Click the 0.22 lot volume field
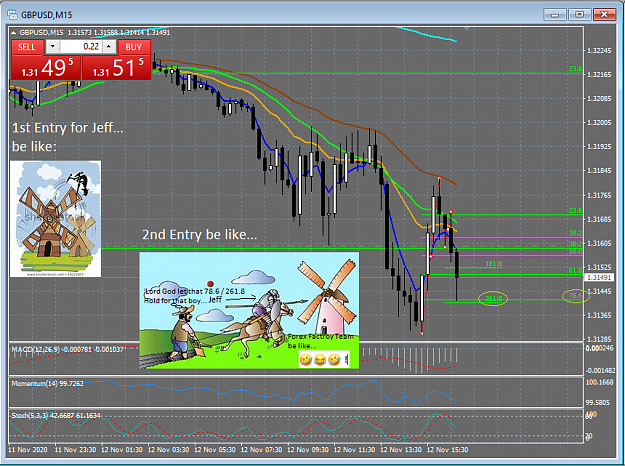Image resolution: width=625 pixels, height=466 pixels. click(x=81, y=47)
